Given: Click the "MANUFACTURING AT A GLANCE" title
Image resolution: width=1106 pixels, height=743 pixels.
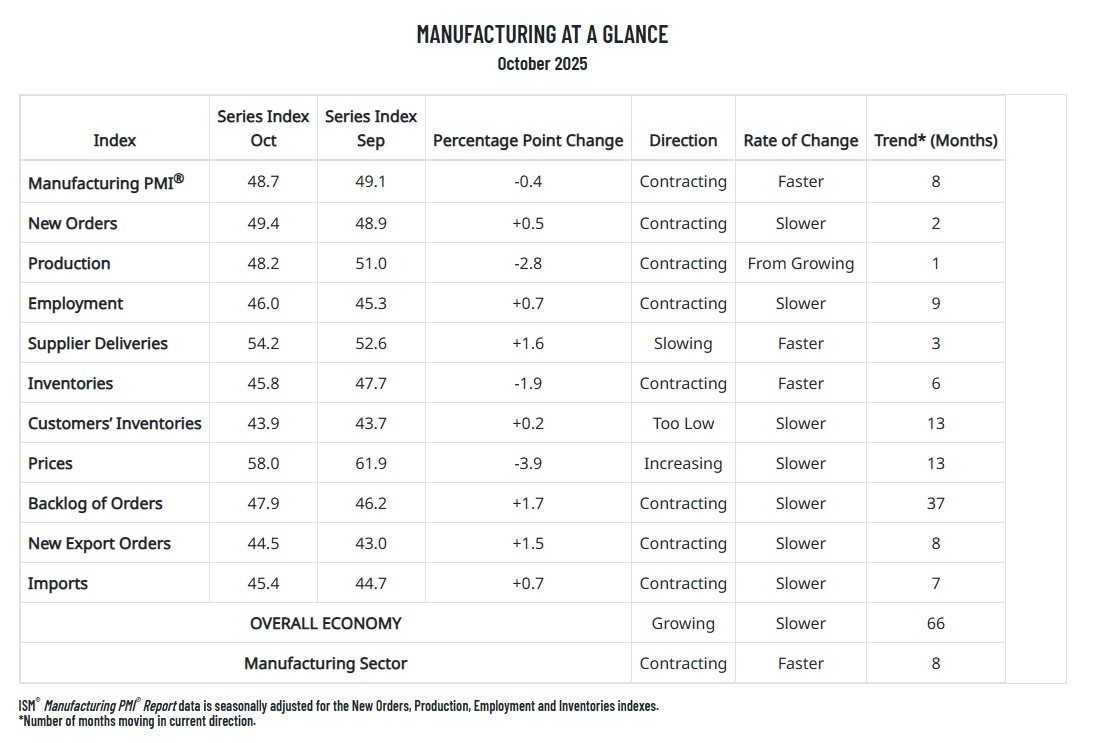Looking at the screenshot, I should [x=542, y=34].
